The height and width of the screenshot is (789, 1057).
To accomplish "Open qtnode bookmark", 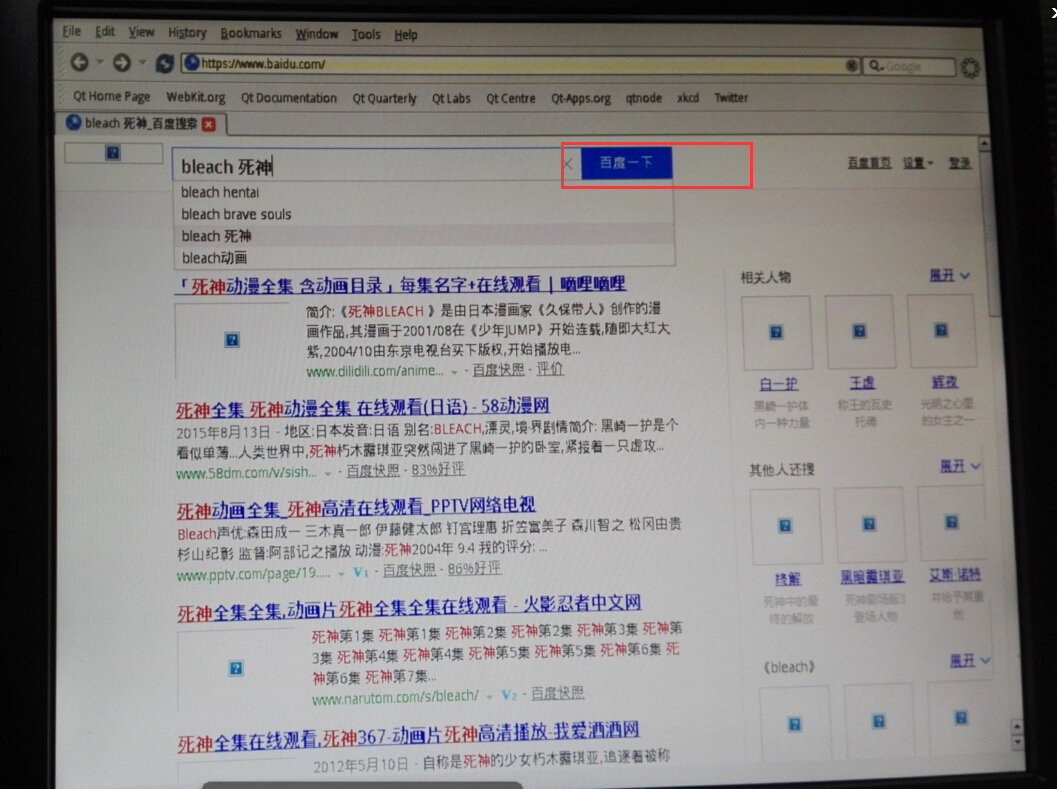I will [x=643, y=98].
